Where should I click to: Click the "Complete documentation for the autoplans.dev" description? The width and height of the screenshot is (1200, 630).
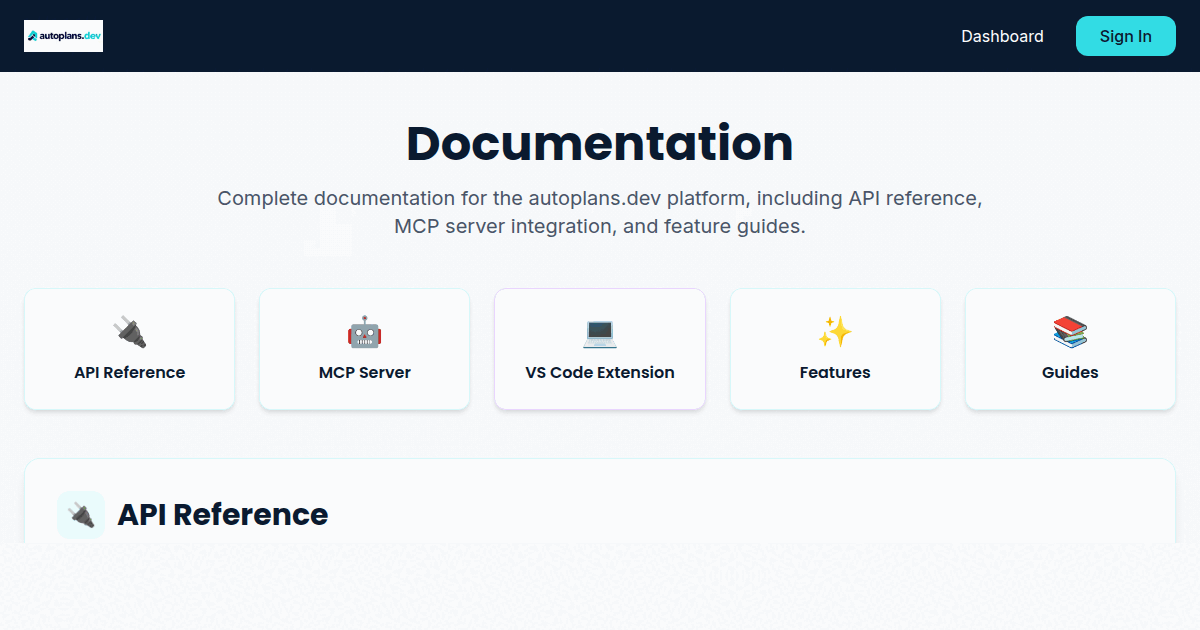[x=600, y=212]
